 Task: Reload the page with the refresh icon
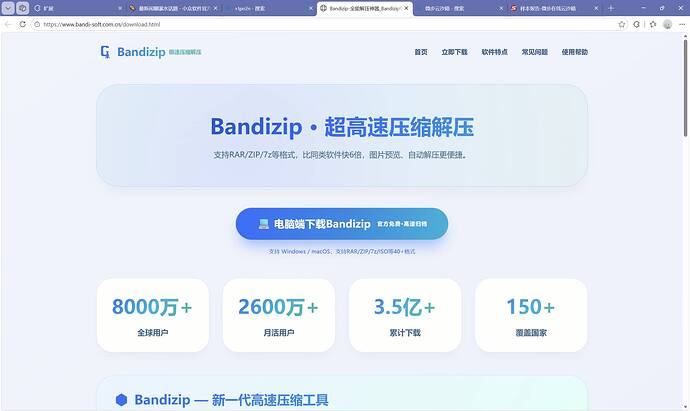(x=22, y=24)
